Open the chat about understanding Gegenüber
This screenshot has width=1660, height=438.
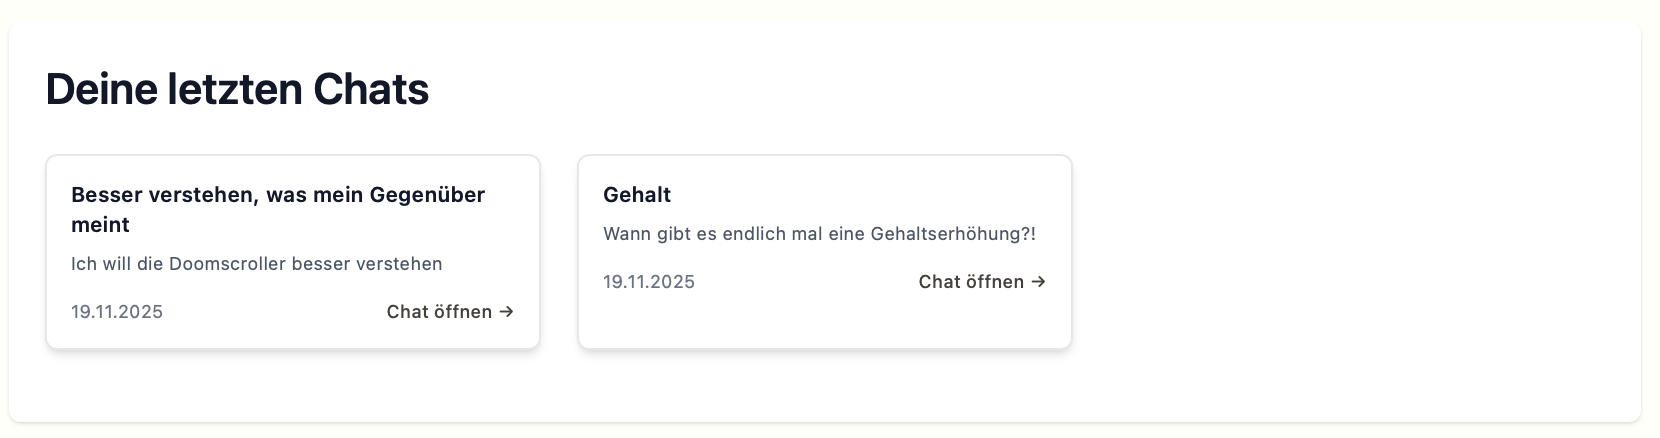(440, 312)
